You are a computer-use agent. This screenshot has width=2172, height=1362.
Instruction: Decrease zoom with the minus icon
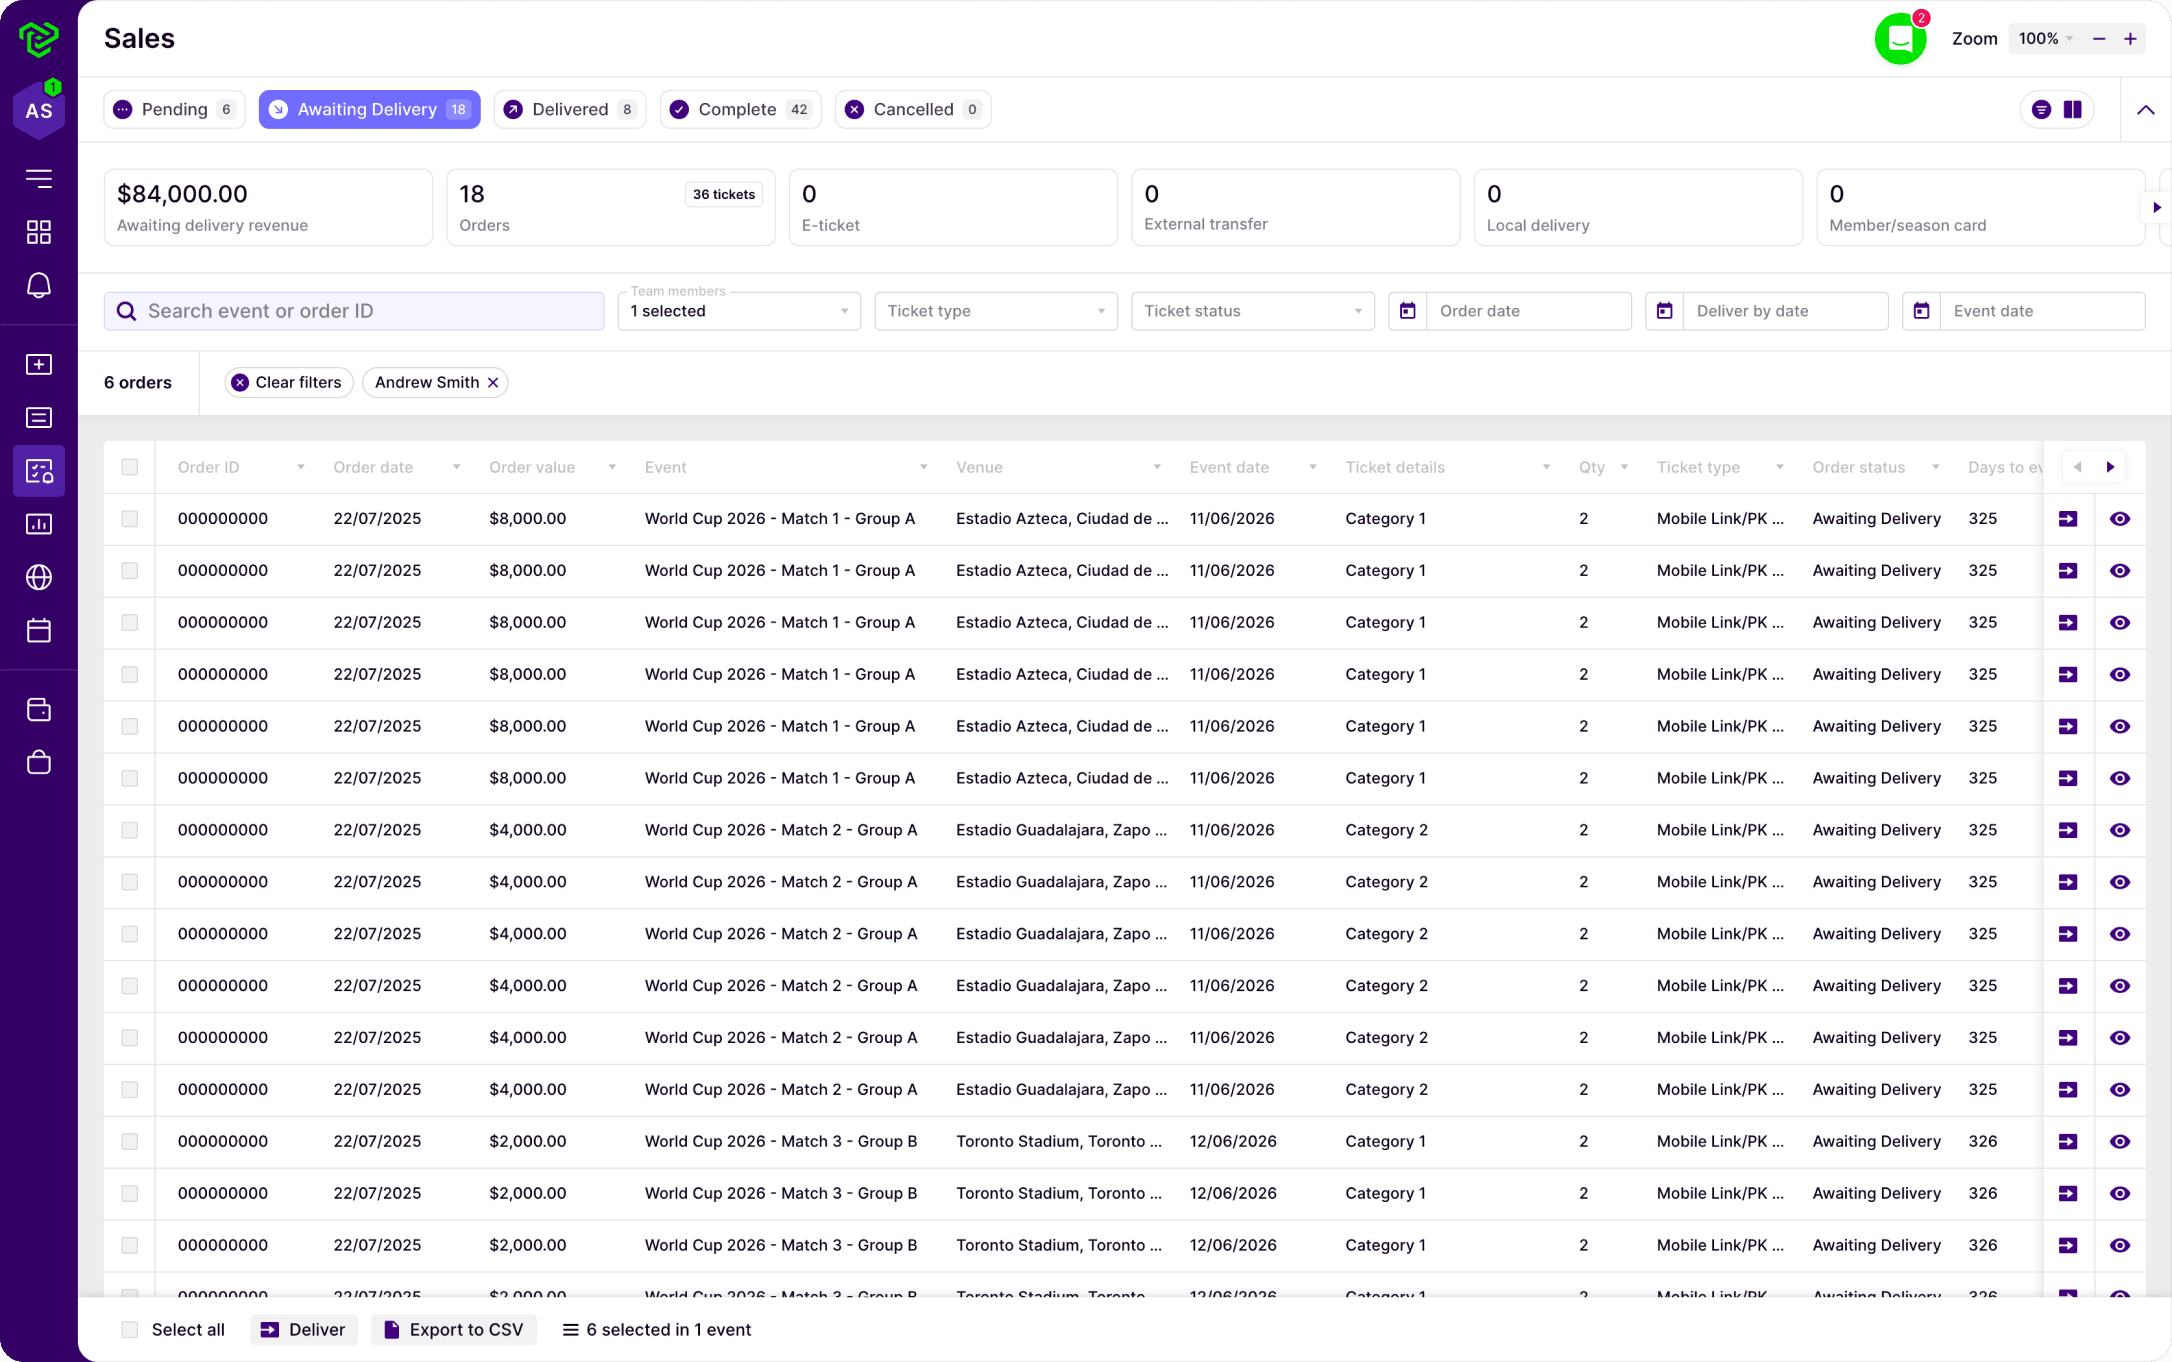pos(2099,39)
